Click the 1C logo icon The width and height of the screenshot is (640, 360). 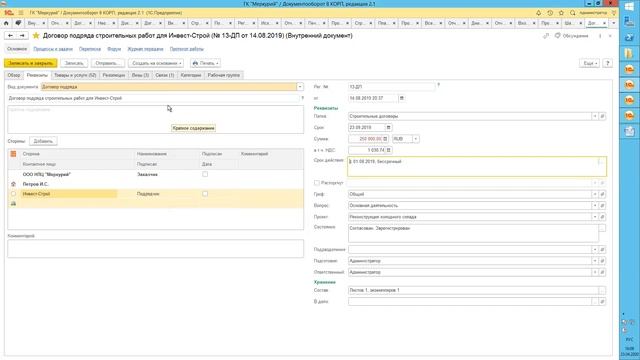(x=9, y=13)
